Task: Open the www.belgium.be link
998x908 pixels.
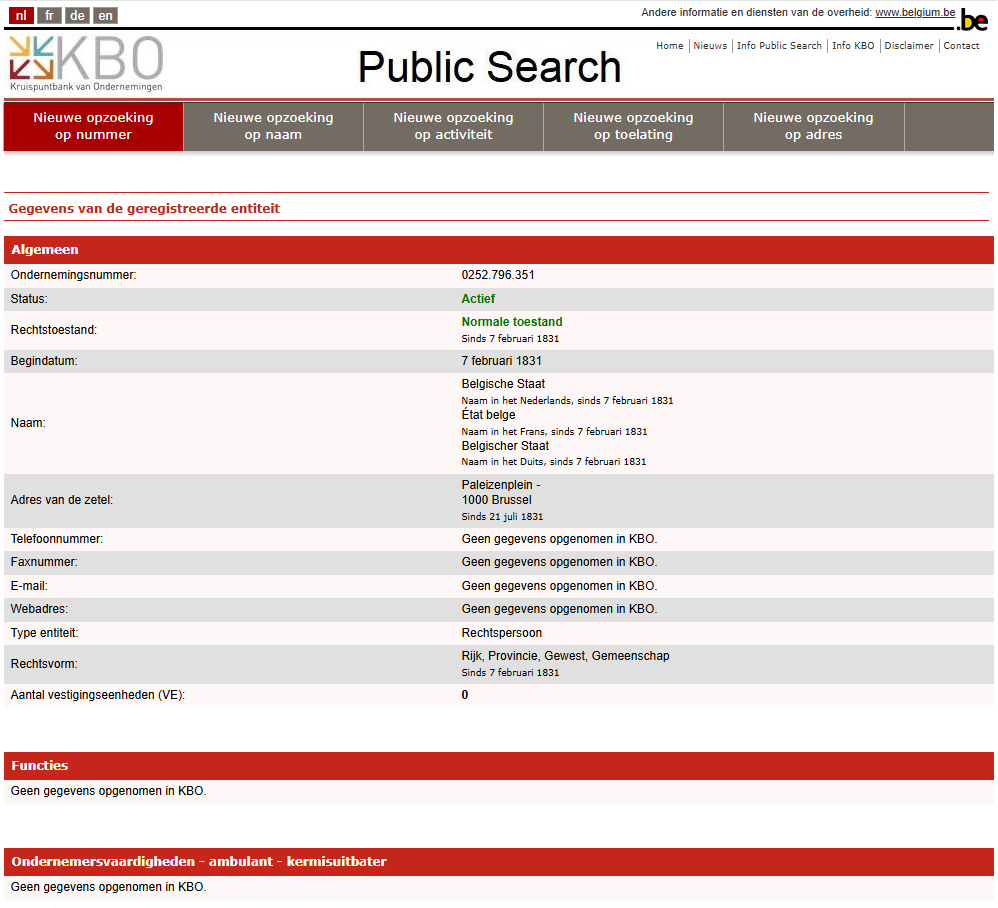Action: click(914, 12)
